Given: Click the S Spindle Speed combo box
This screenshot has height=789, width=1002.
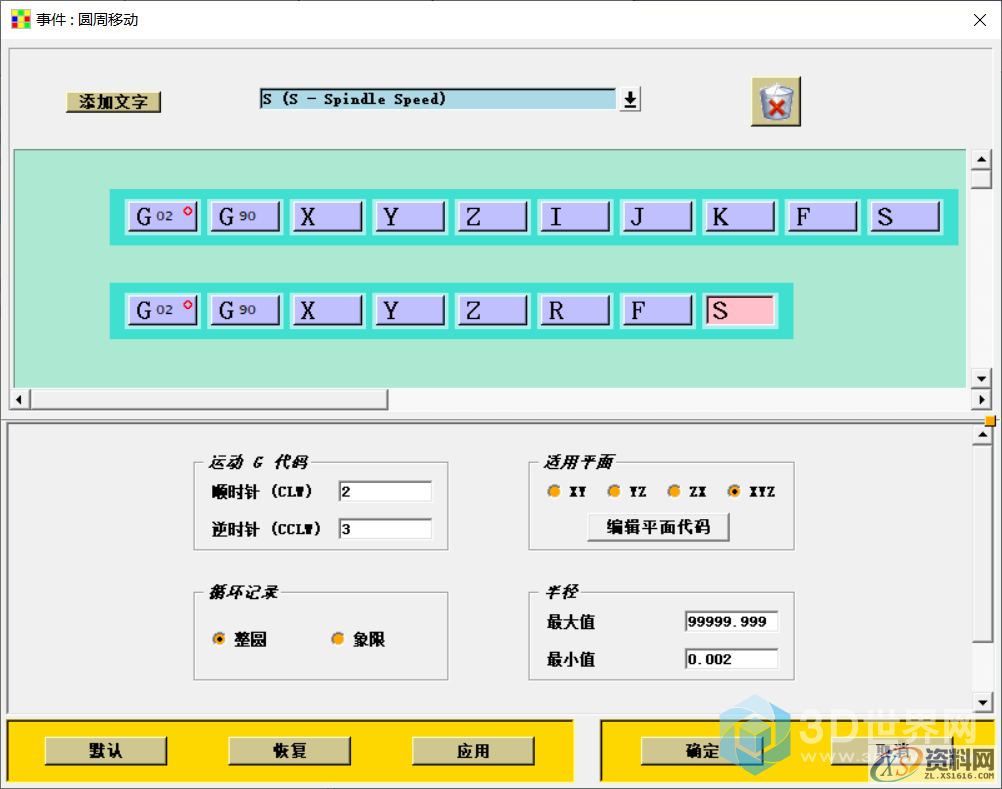Looking at the screenshot, I should coord(438,99).
